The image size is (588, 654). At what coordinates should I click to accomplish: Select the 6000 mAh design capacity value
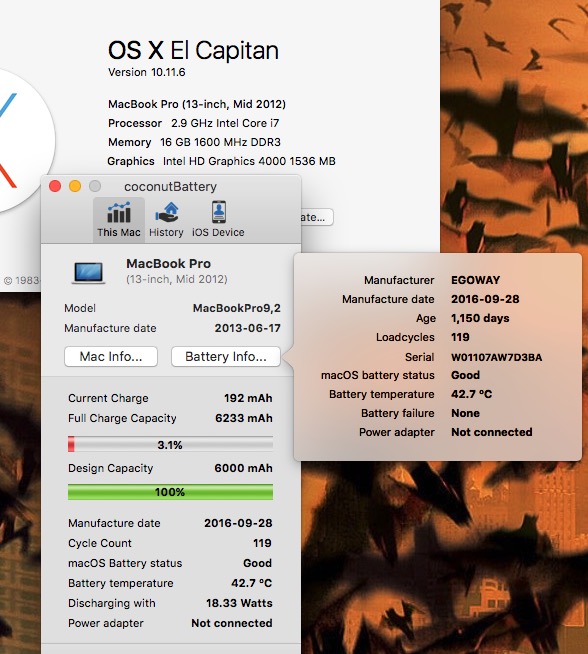[244, 468]
